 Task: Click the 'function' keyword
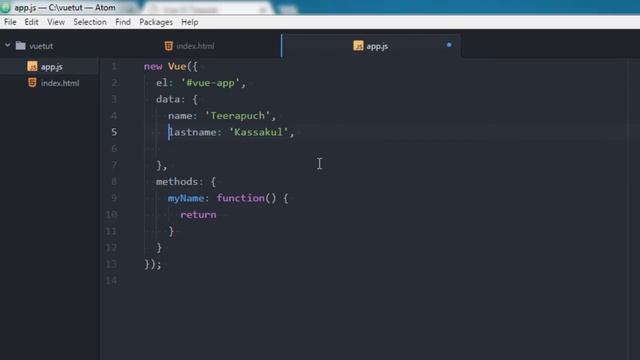click(240, 198)
